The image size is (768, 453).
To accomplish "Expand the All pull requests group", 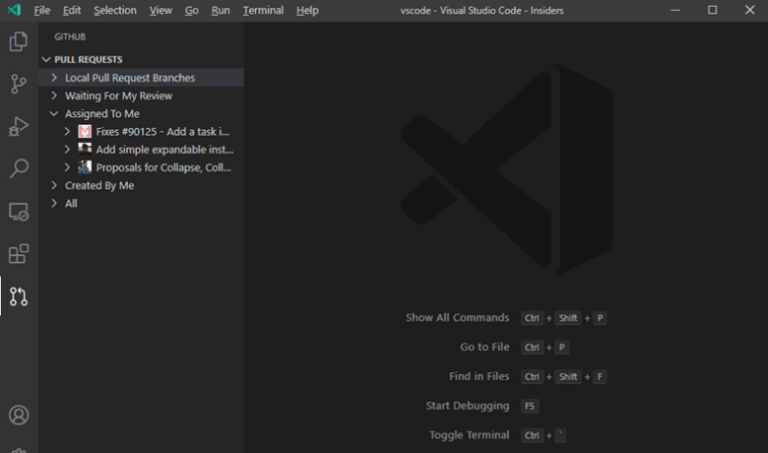I will tap(141, 203).
